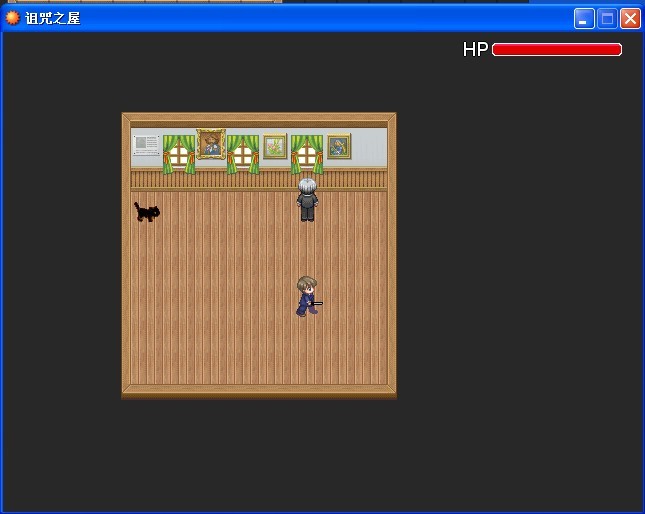Image resolution: width=645 pixels, height=514 pixels.
Task: Click the rightmost green-curtained window
Action: point(307,155)
